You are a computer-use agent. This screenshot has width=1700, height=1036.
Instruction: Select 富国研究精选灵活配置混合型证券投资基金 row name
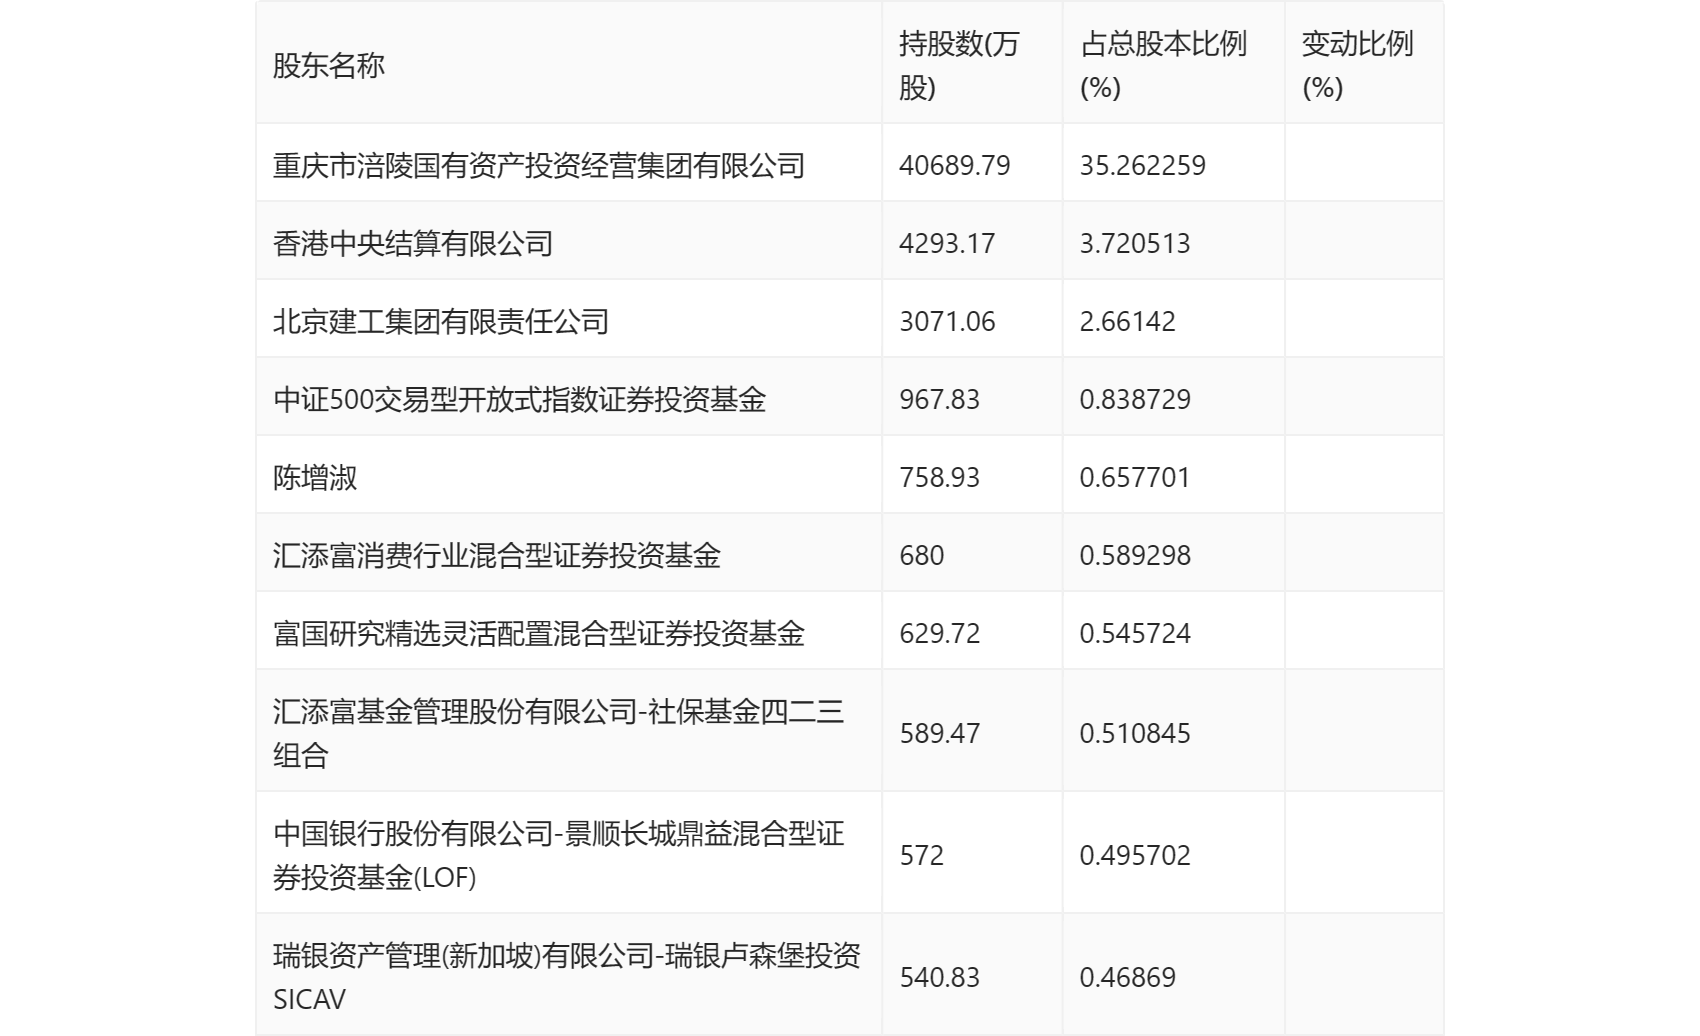click(539, 633)
